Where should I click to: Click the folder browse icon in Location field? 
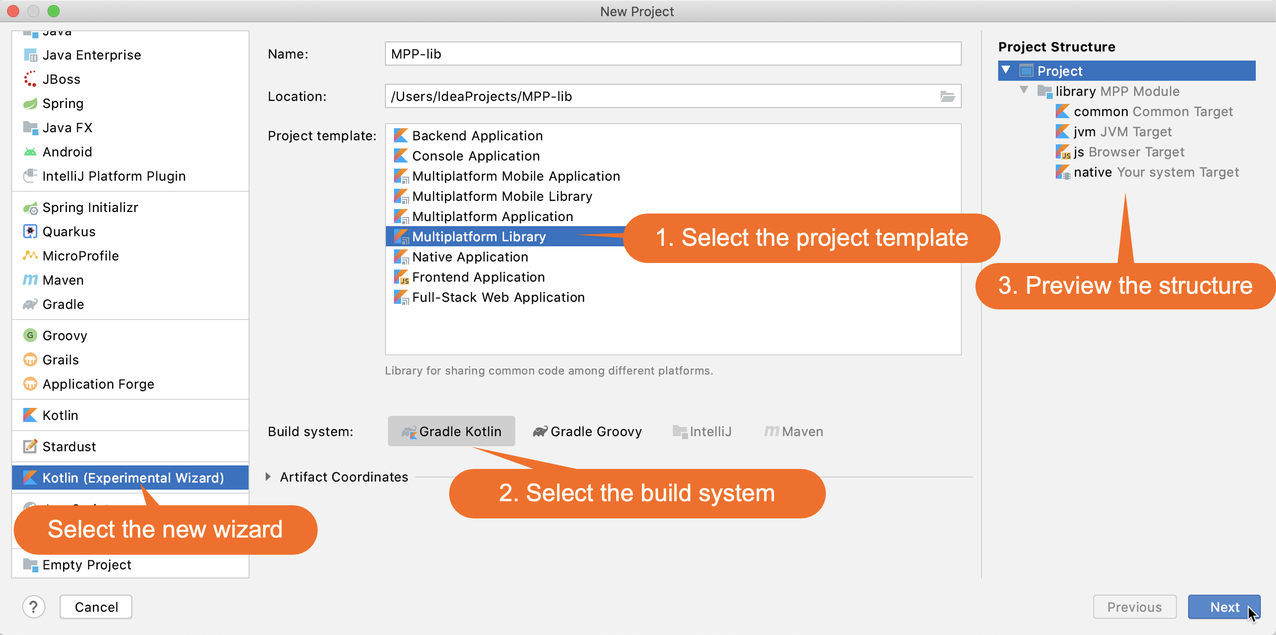(947, 97)
